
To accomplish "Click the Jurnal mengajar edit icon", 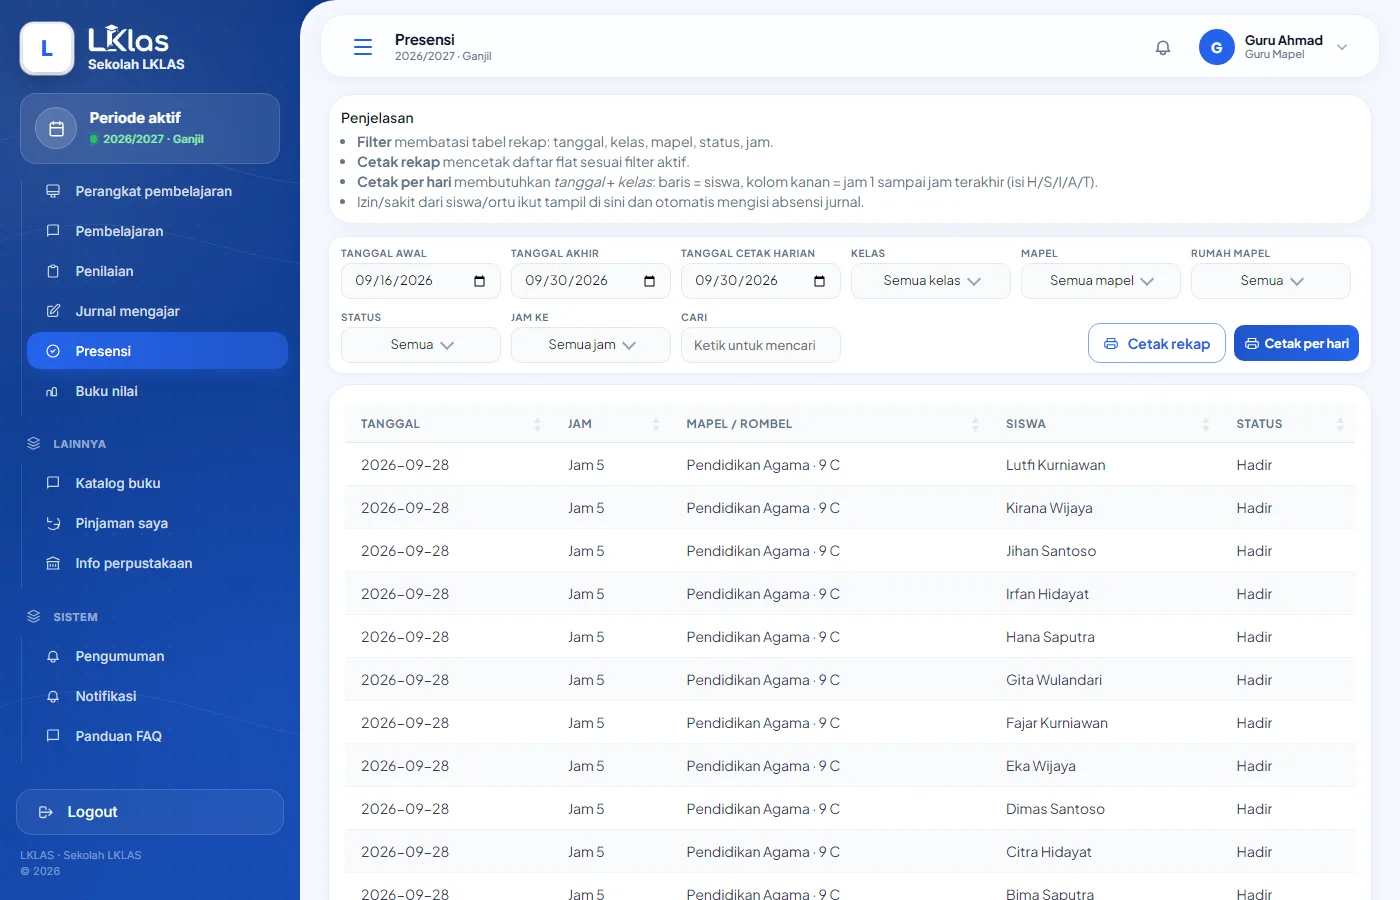I will [53, 311].
